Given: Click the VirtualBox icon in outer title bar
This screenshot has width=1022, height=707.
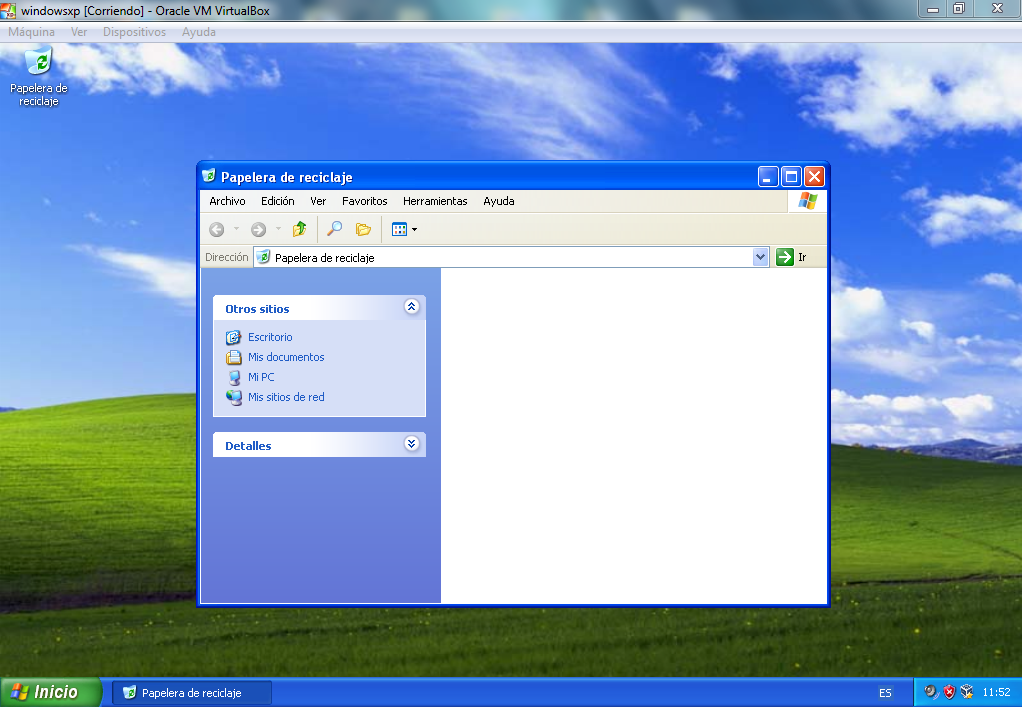Looking at the screenshot, I should (x=8, y=10).
